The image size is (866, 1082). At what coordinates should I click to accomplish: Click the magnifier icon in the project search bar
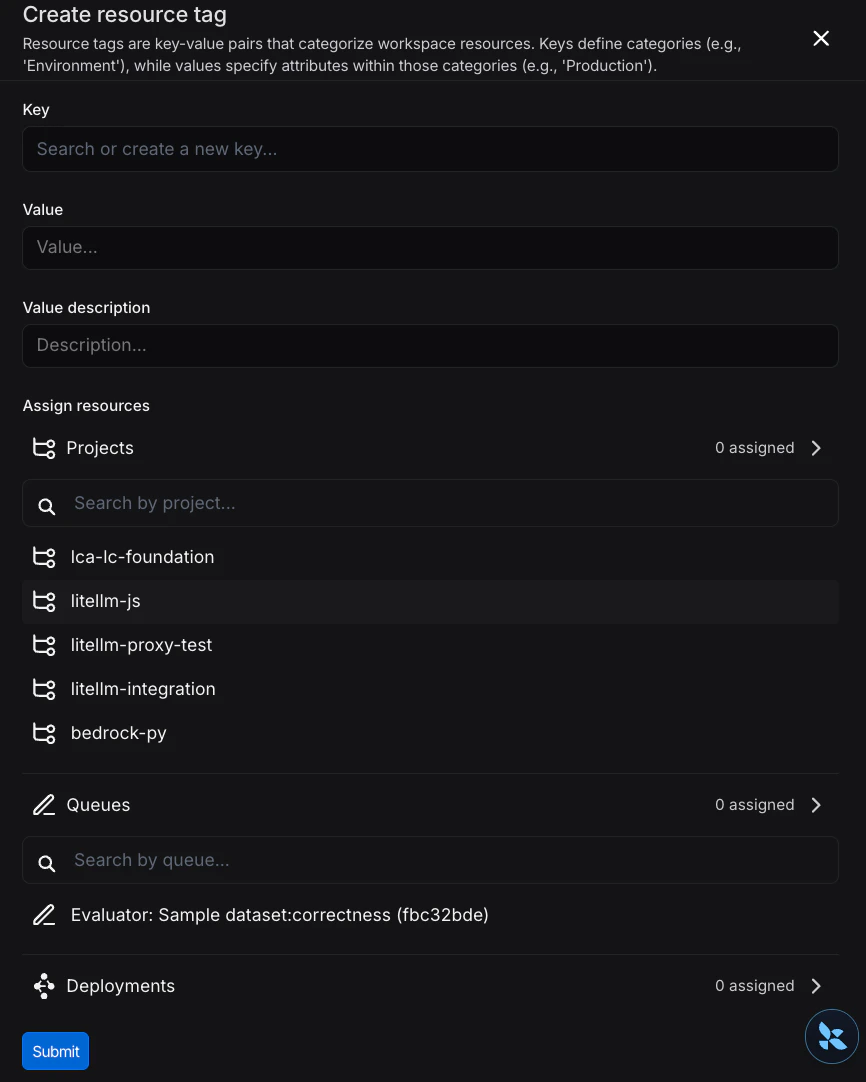point(46,506)
